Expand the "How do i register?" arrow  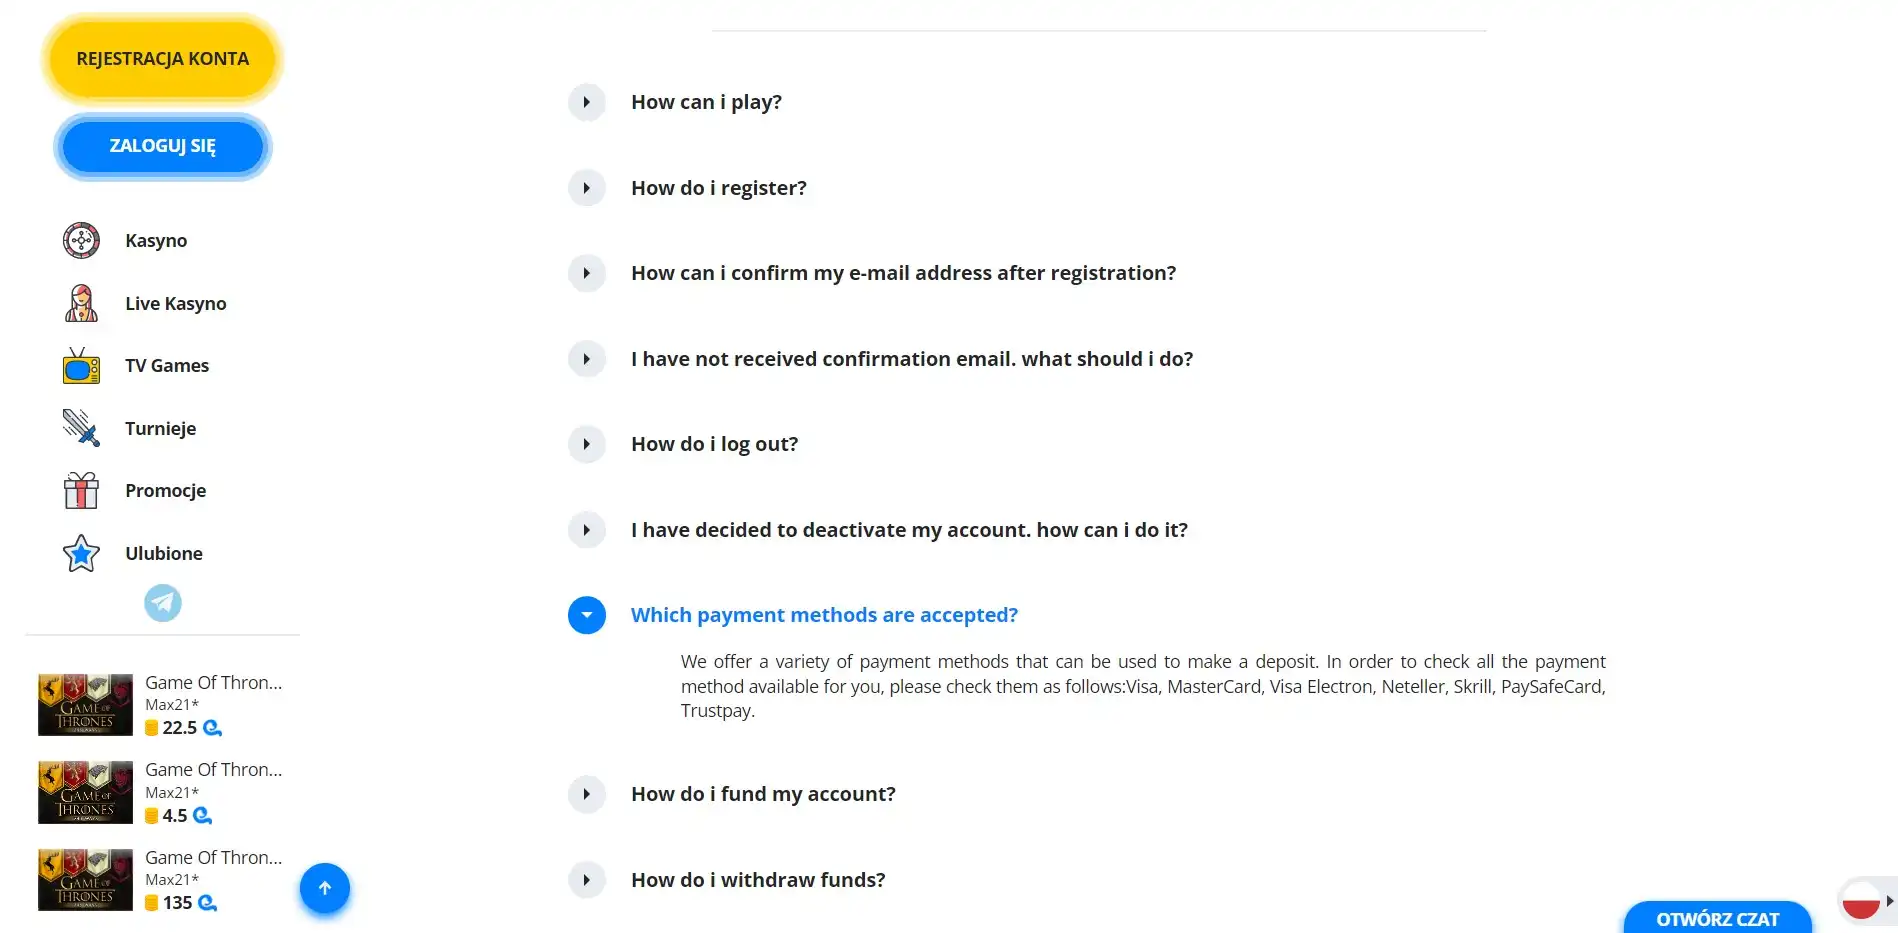coord(587,188)
